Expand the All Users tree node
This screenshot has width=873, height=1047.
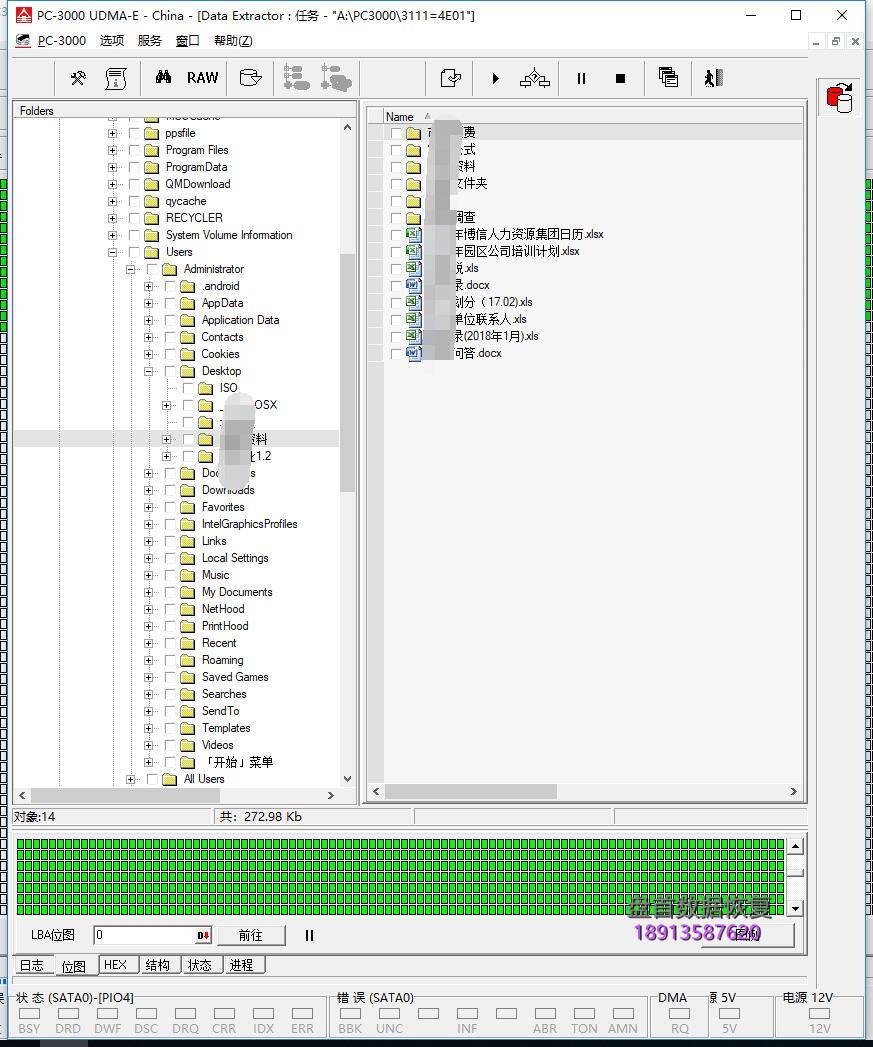point(130,779)
